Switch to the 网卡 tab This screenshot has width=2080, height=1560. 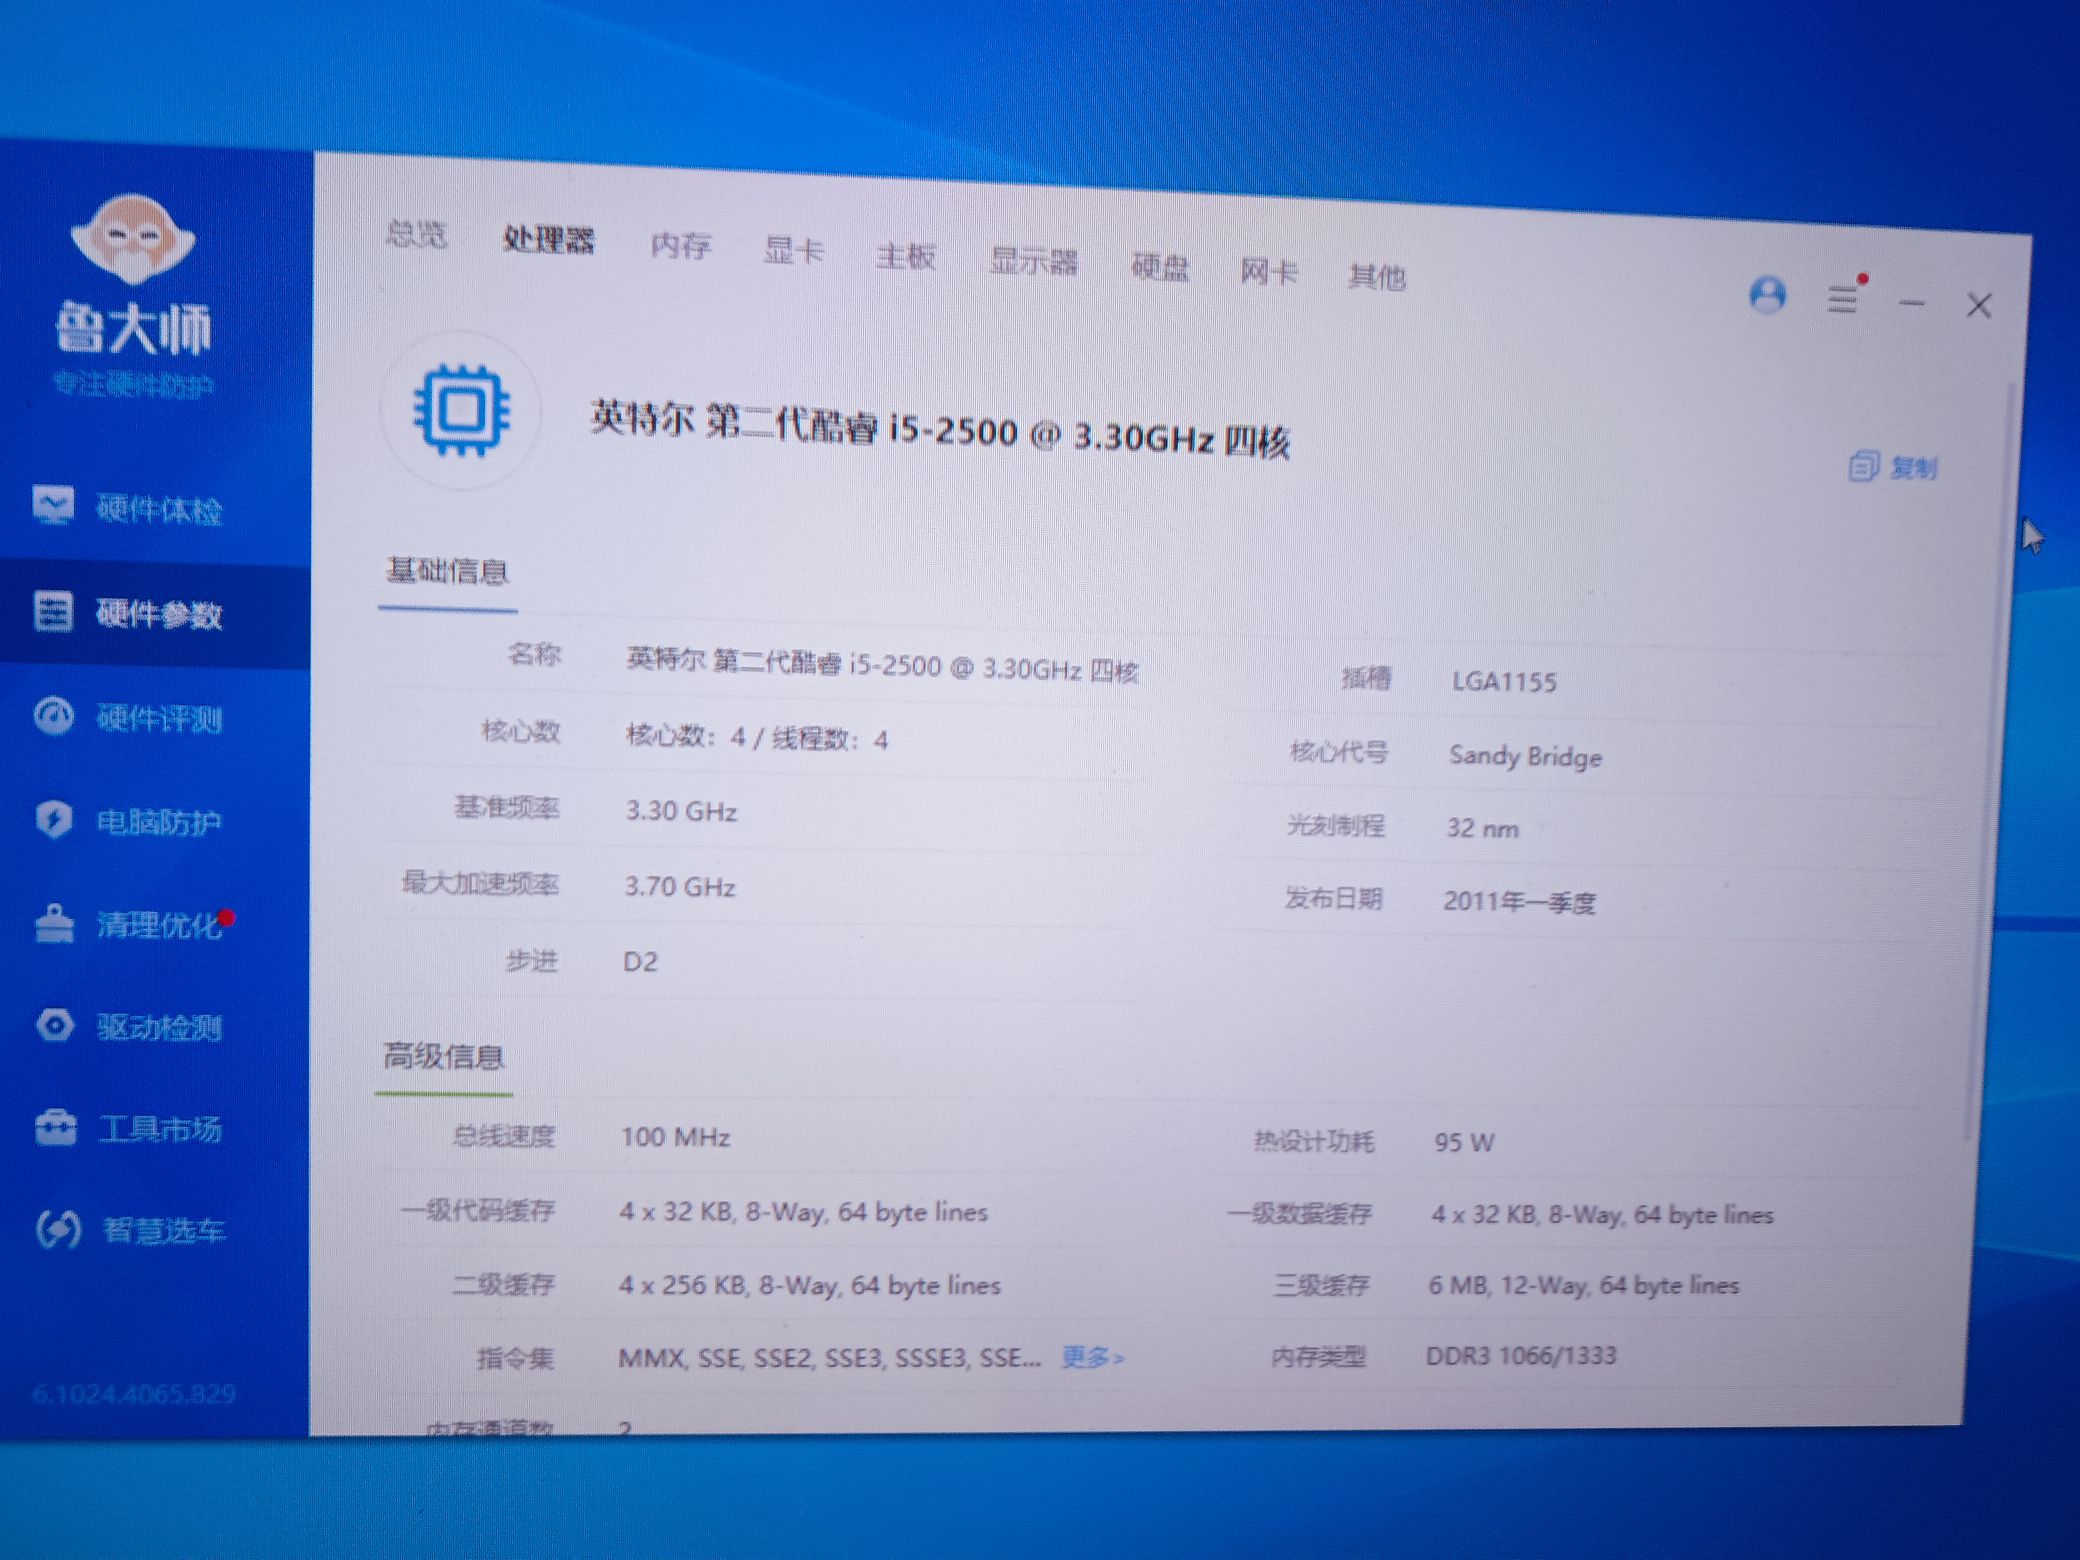pyautogui.click(x=1268, y=272)
